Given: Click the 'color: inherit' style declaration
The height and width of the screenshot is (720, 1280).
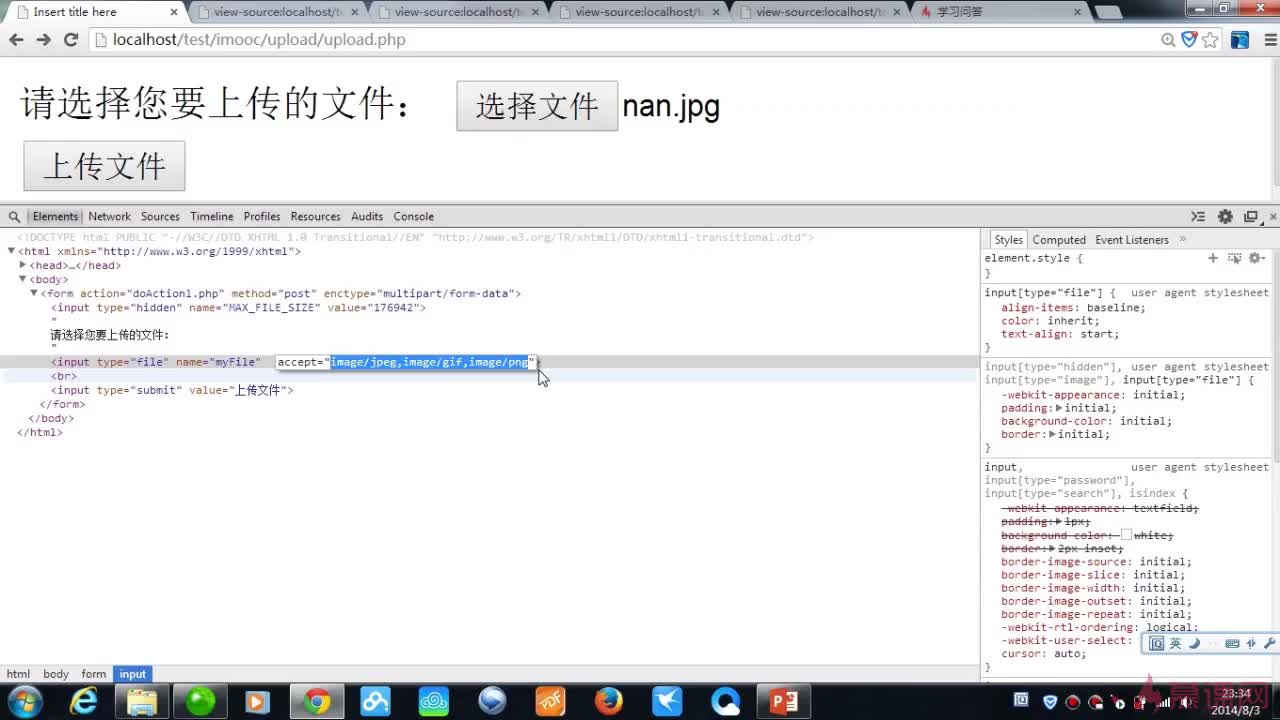Looking at the screenshot, I should pos(1050,321).
